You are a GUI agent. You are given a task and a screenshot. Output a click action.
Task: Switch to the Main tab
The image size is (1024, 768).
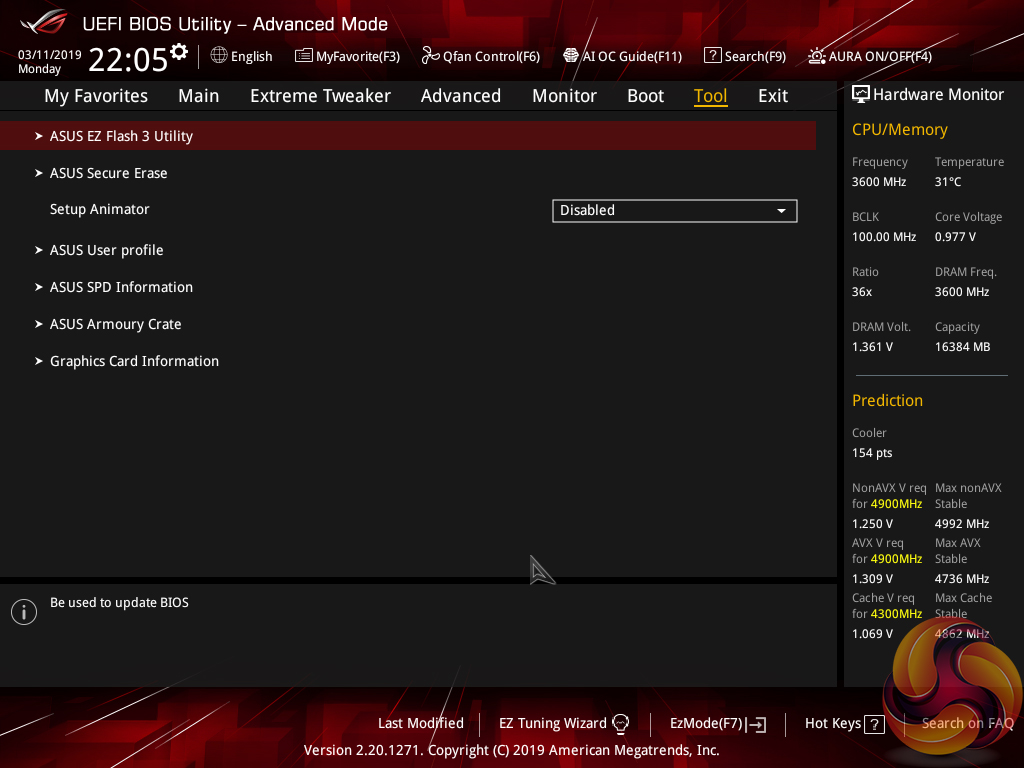pos(199,95)
